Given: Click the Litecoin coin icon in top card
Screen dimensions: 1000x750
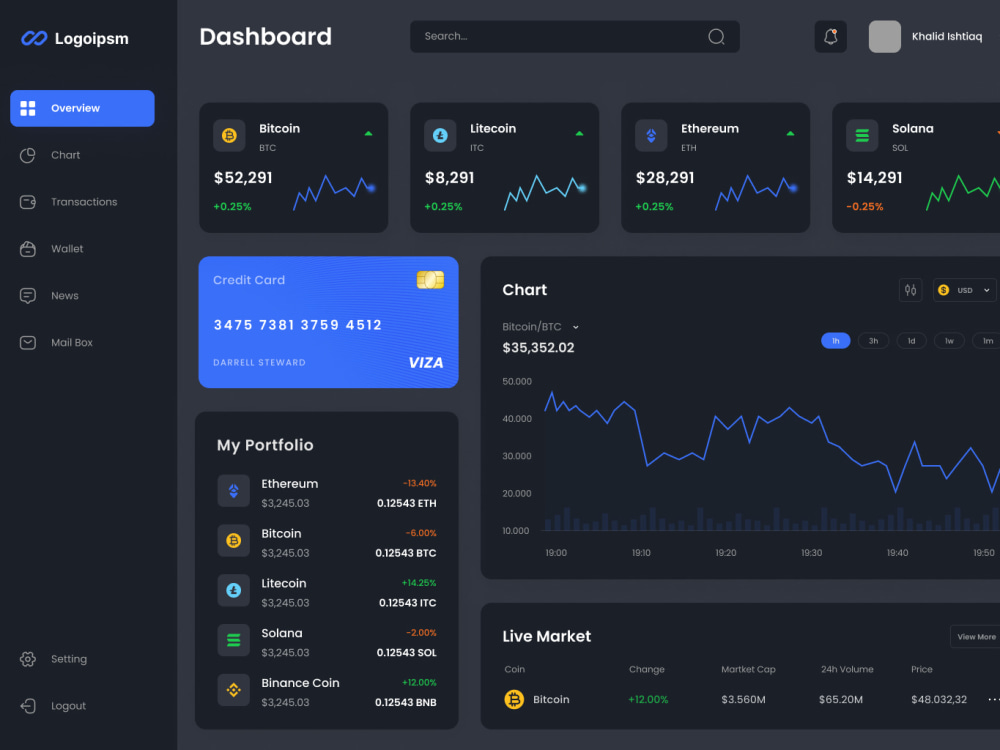Looking at the screenshot, I should (440, 135).
